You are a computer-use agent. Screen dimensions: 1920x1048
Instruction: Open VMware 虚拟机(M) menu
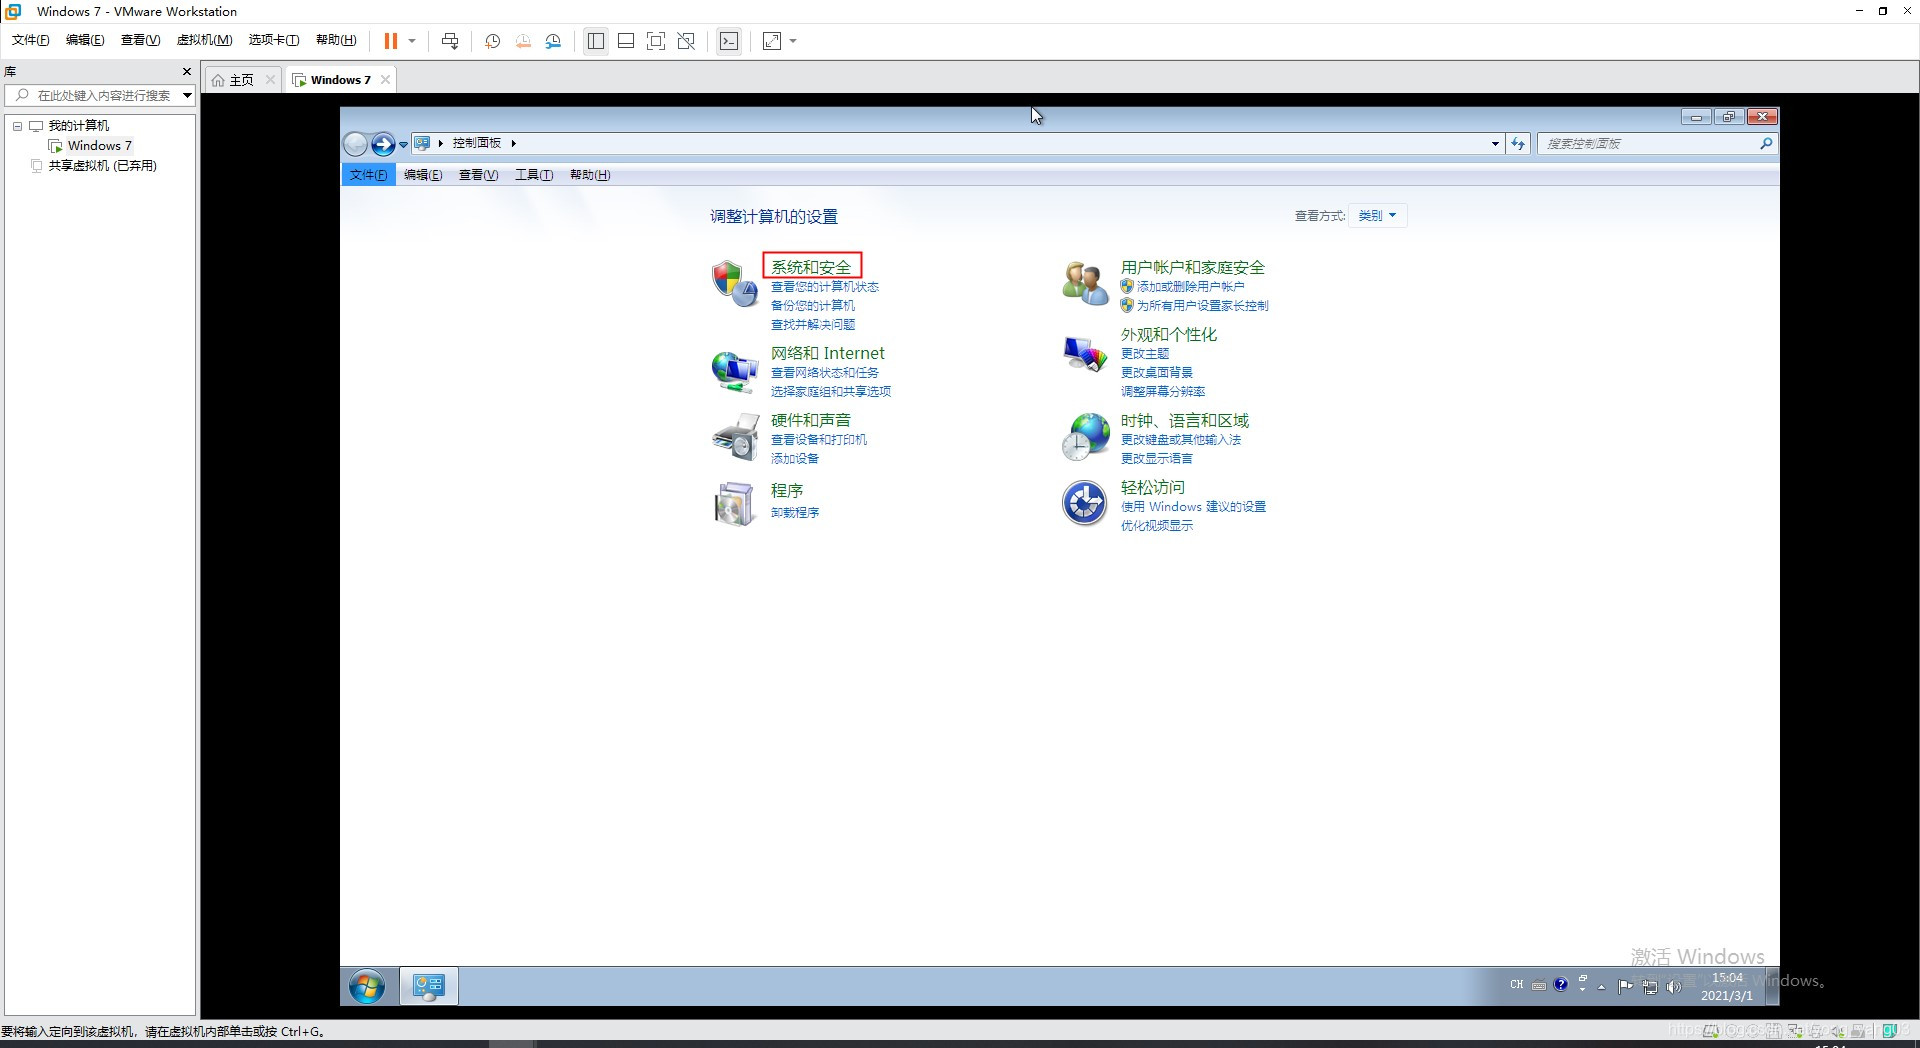pyautogui.click(x=204, y=40)
